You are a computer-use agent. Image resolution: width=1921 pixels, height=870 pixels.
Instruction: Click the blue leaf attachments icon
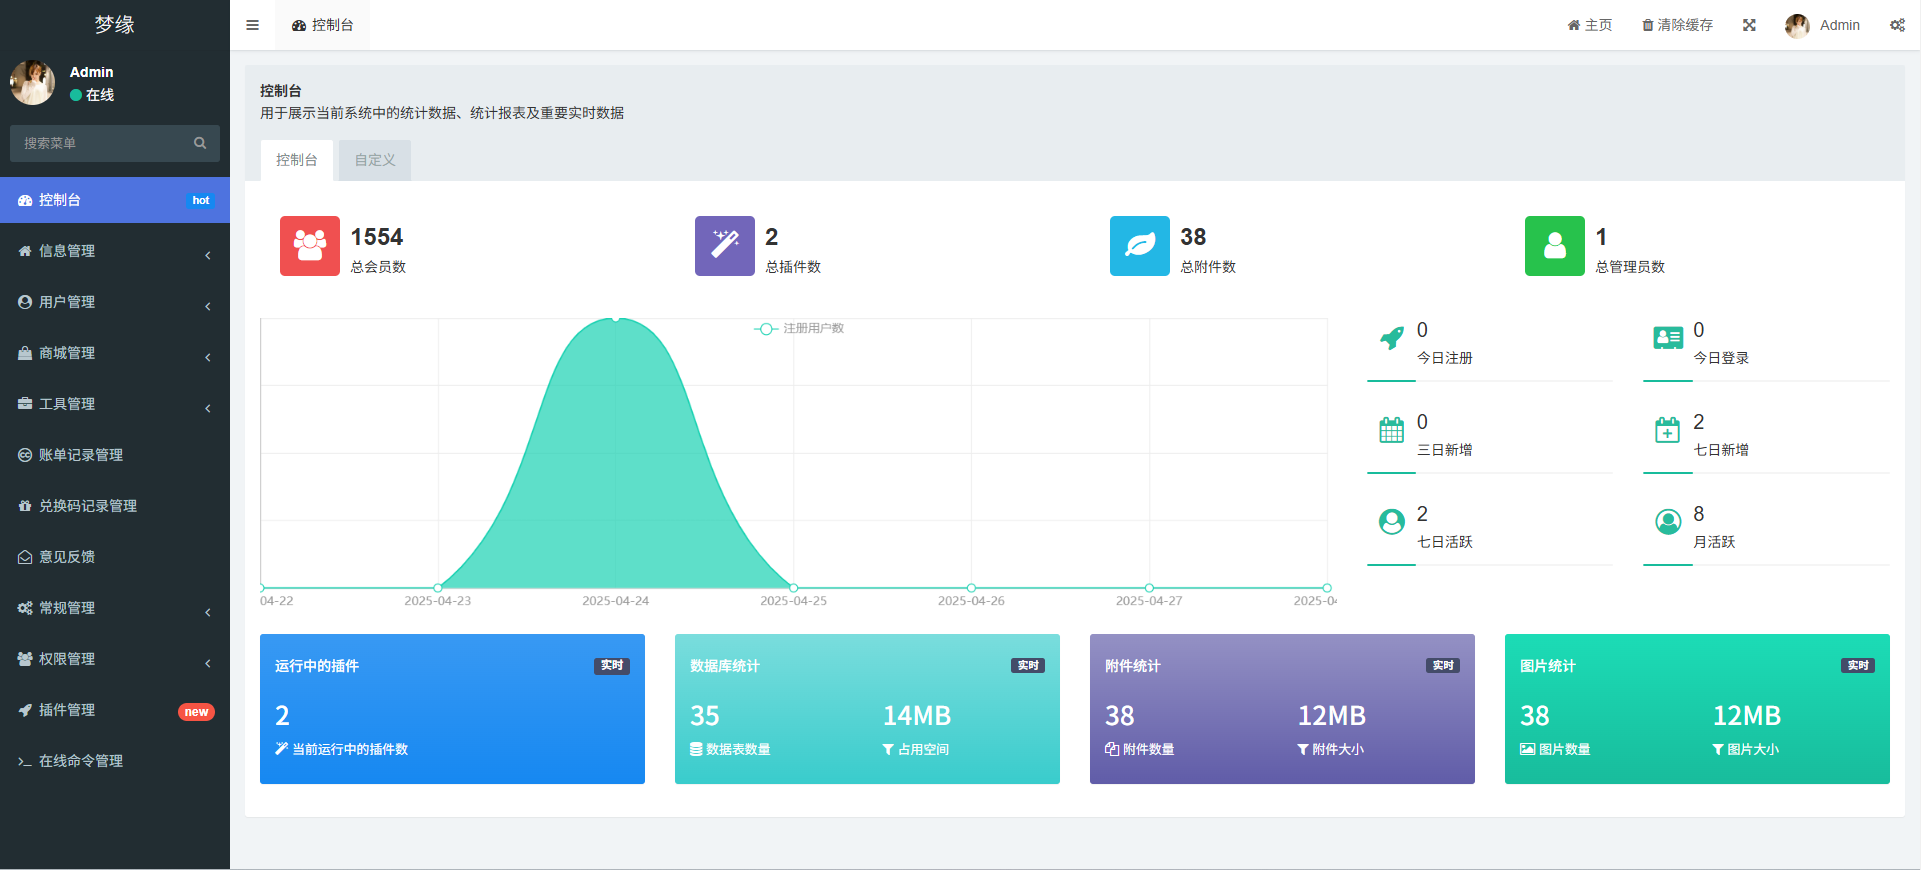click(1139, 246)
